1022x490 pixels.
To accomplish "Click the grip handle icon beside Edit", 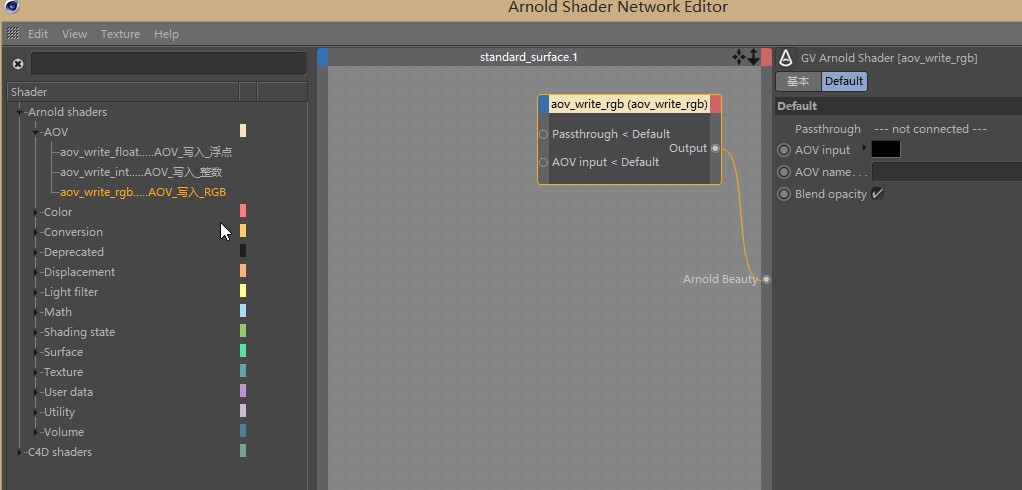I will (13, 34).
